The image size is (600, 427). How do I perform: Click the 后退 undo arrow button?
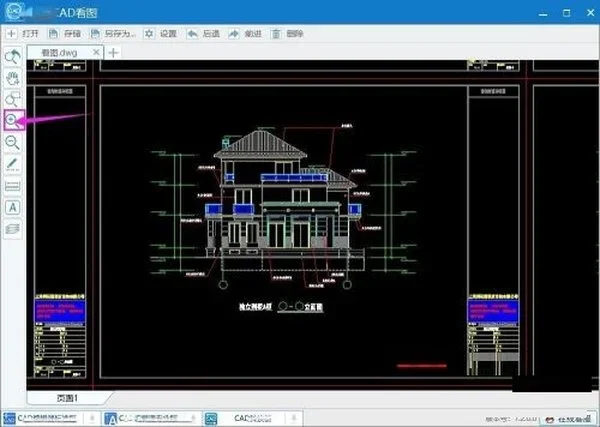203,34
